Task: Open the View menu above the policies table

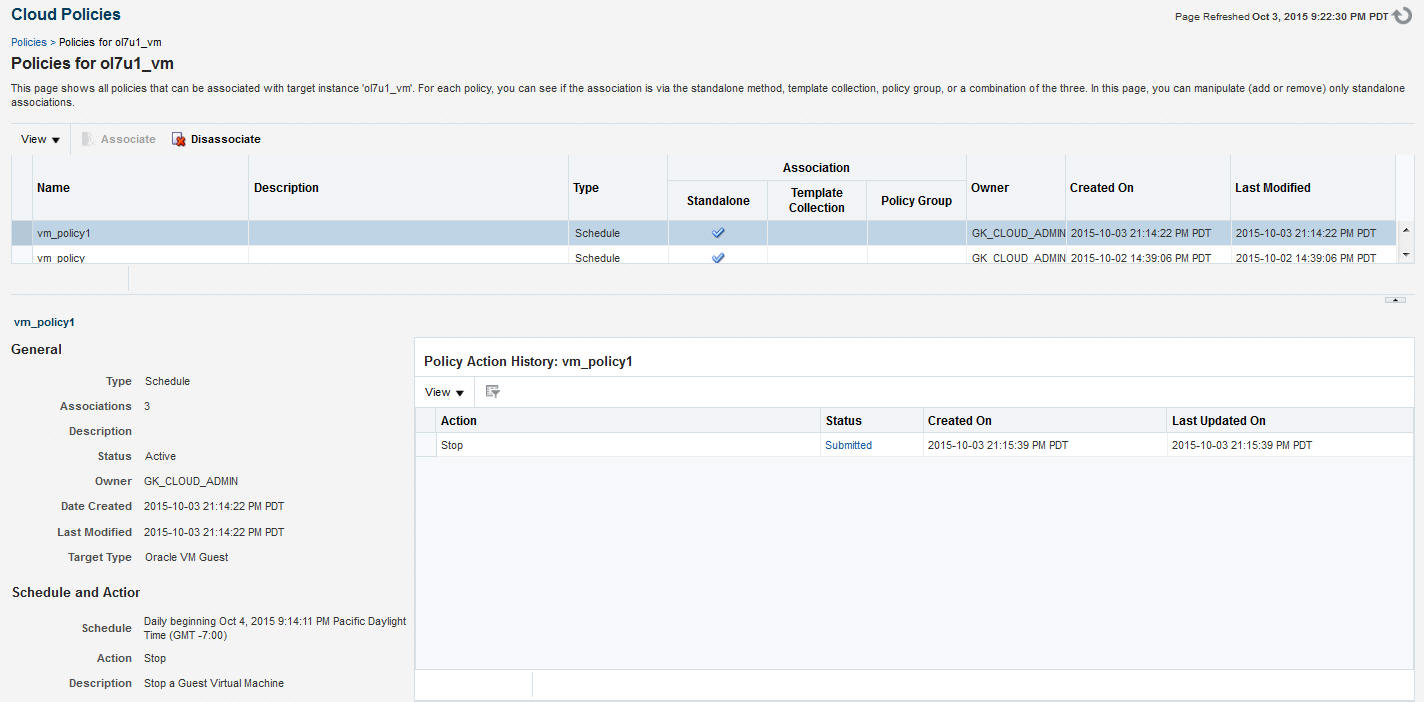Action: point(41,139)
